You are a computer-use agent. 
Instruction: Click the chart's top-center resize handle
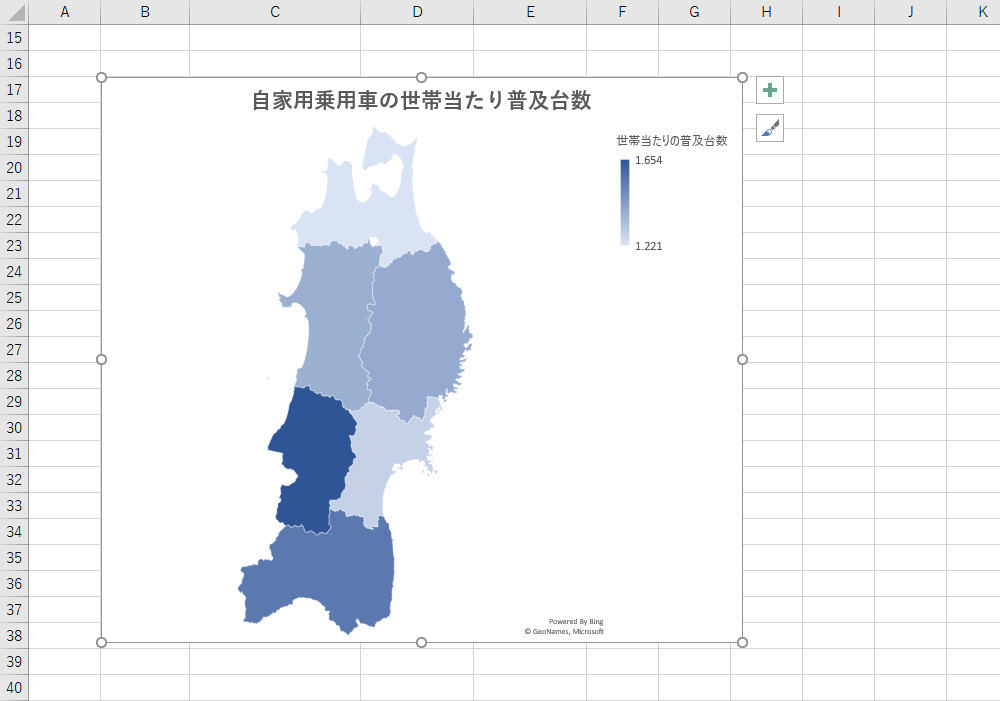click(422, 77)
